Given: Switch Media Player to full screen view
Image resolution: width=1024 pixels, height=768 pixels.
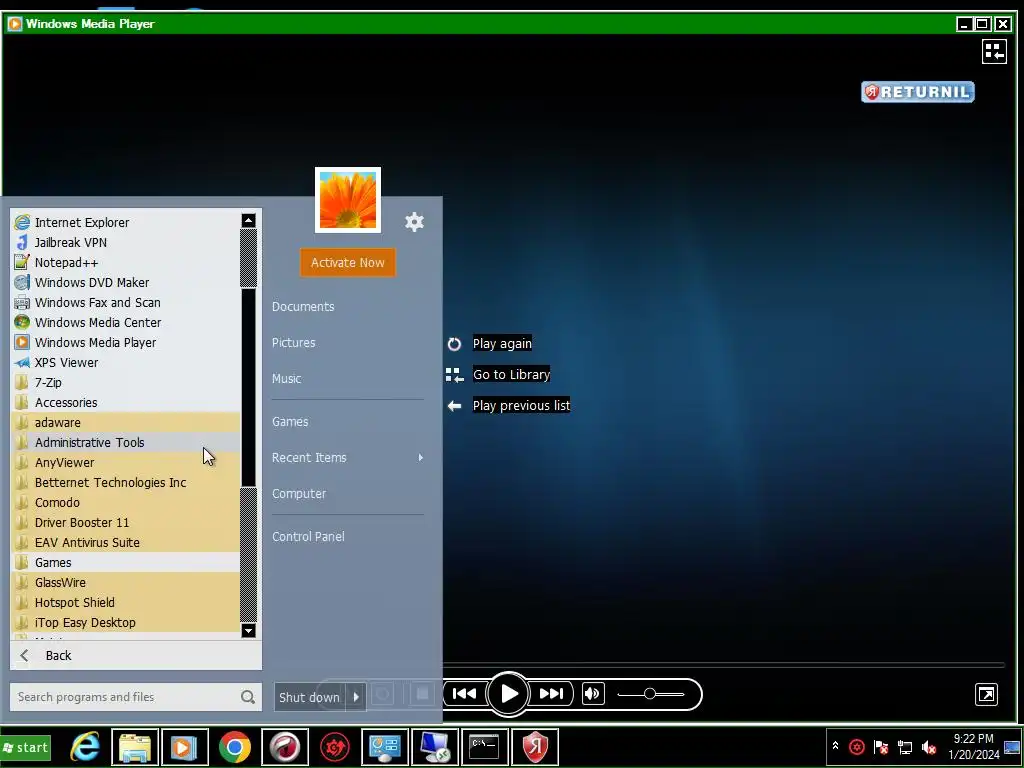Looking at the screenshot, I should [x=986, y=694].
